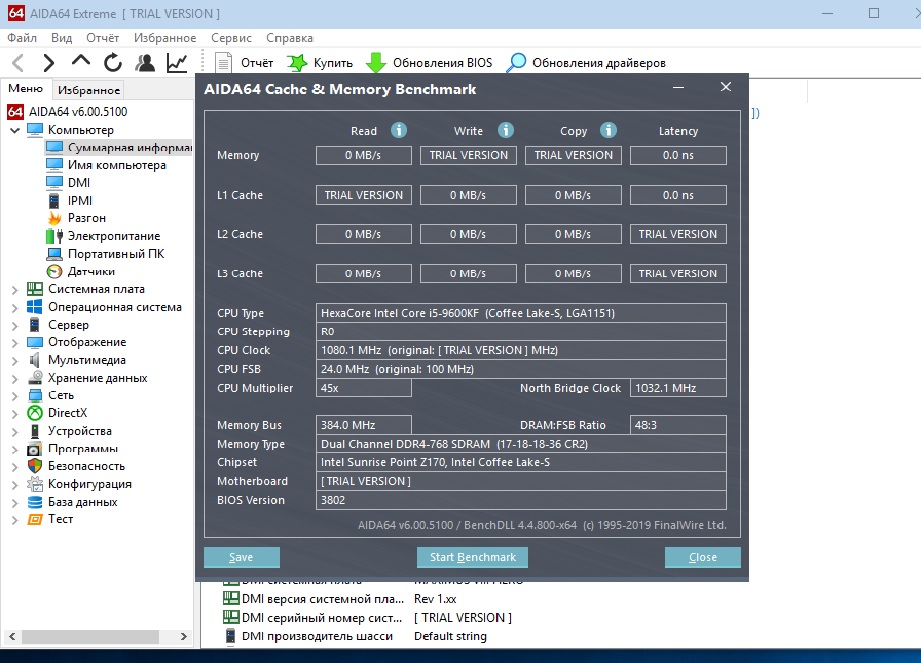Expand the Сервер tree node
This screenshot has width=921, height=663.
[x=15, y=325]
